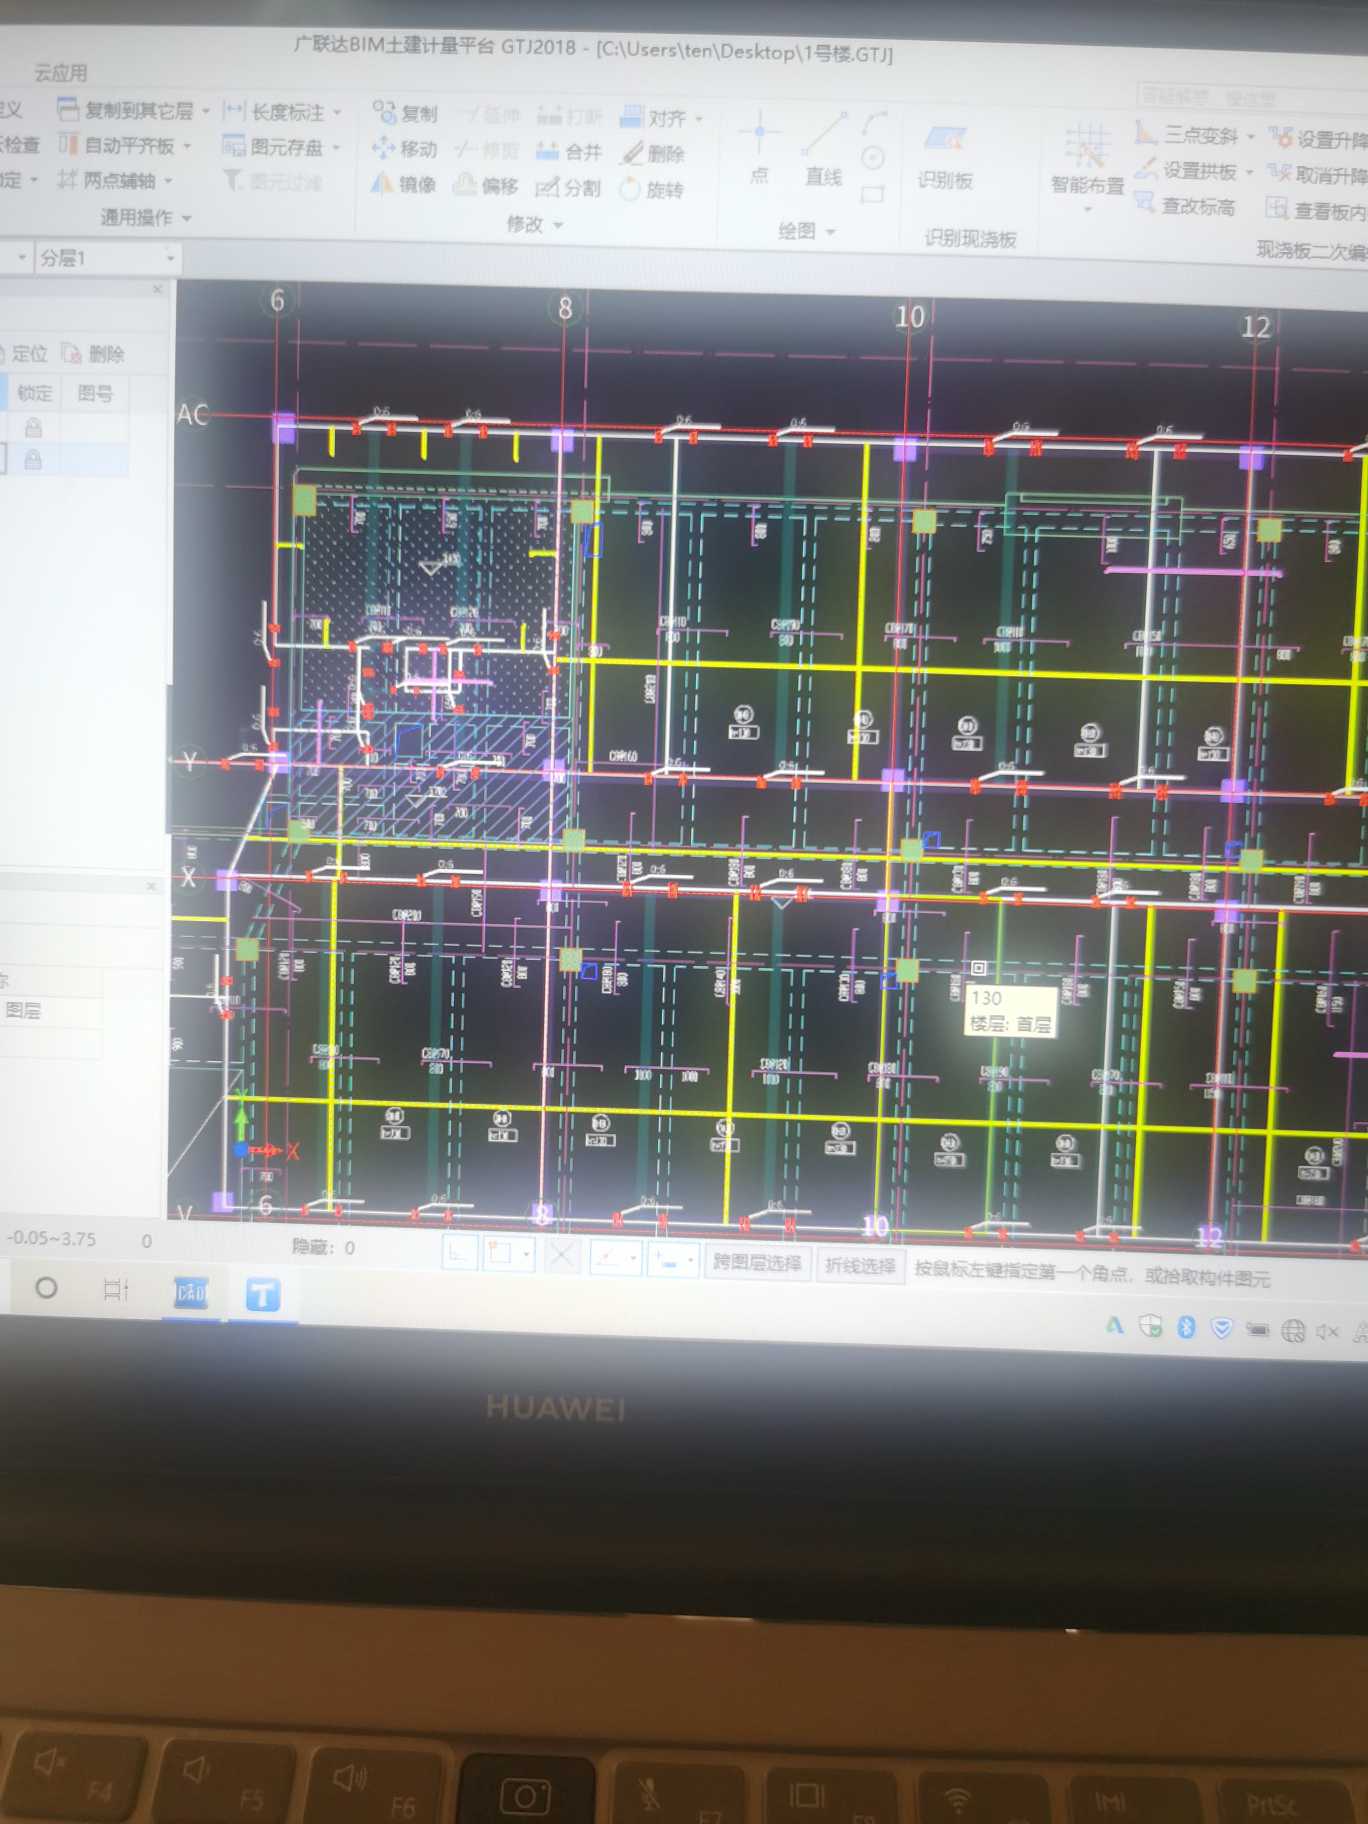Viewport: 1368px width, 1824px height.
Task: Click 设置升降 button
Action: coord(1318,139)
